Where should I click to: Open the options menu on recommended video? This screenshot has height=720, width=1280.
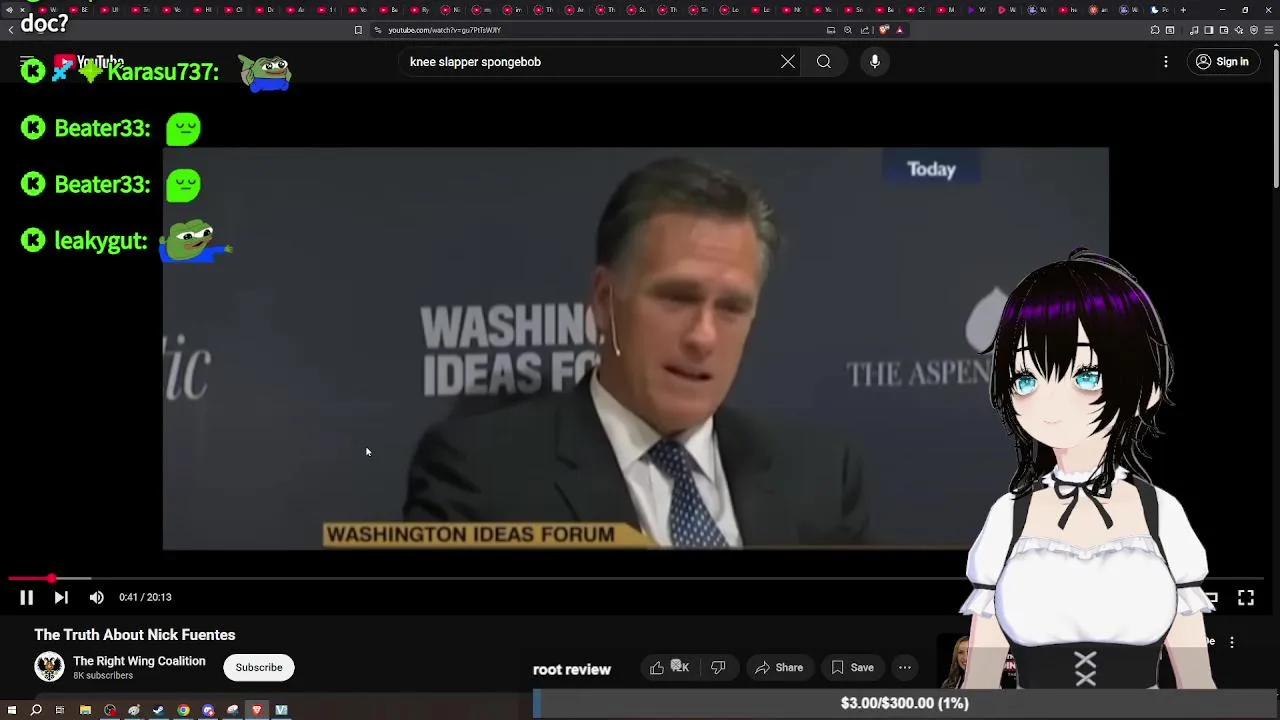(x=1232, y=643)
